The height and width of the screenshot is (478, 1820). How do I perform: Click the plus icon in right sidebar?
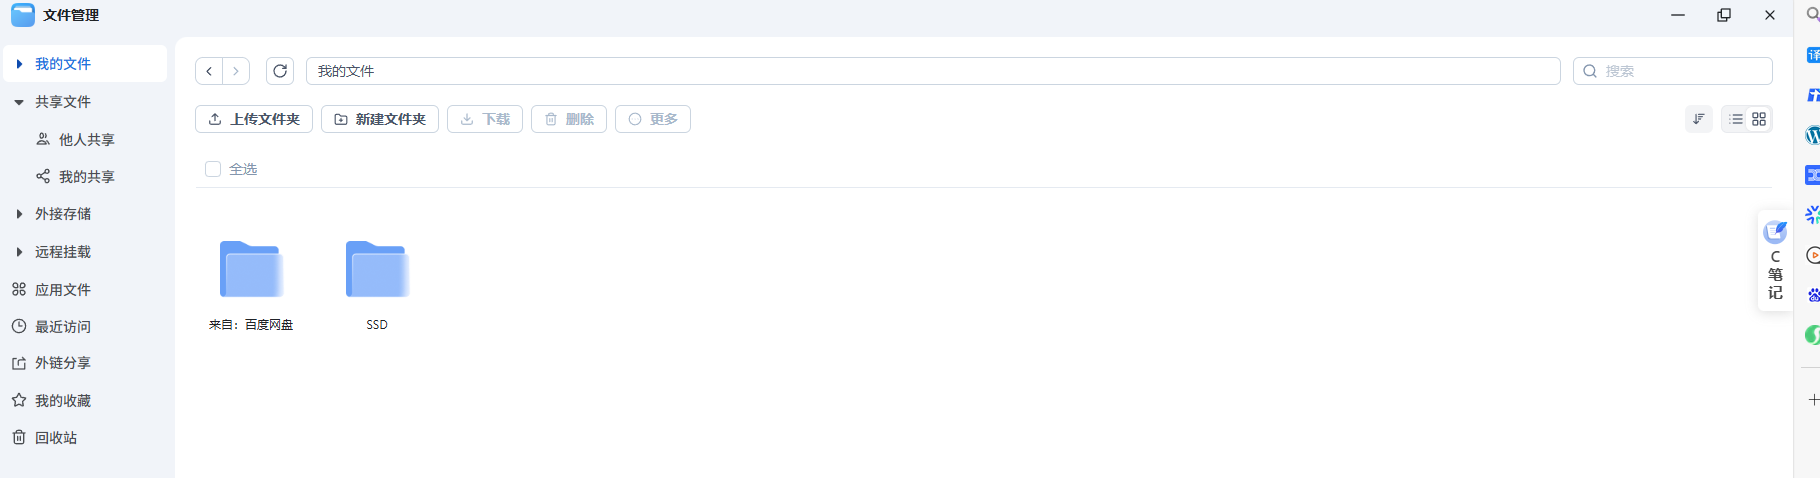coord(1813,399)
